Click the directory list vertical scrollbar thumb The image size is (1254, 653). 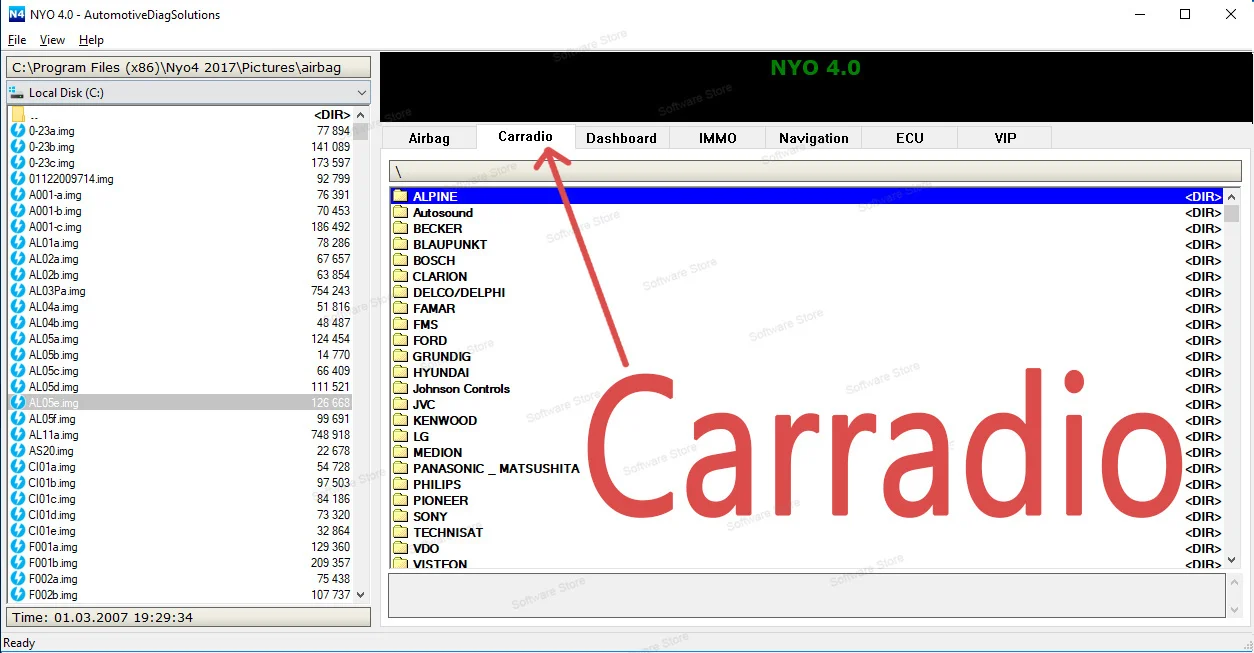point(1232,213)
